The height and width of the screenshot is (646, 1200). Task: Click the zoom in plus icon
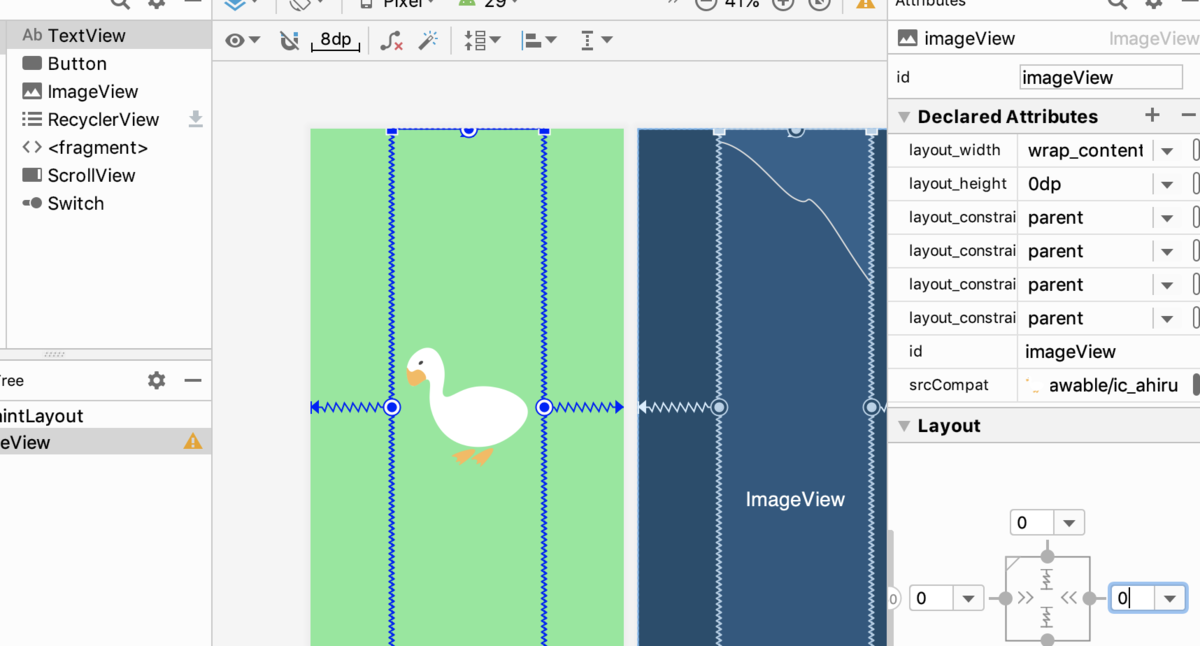click(783, 4)
